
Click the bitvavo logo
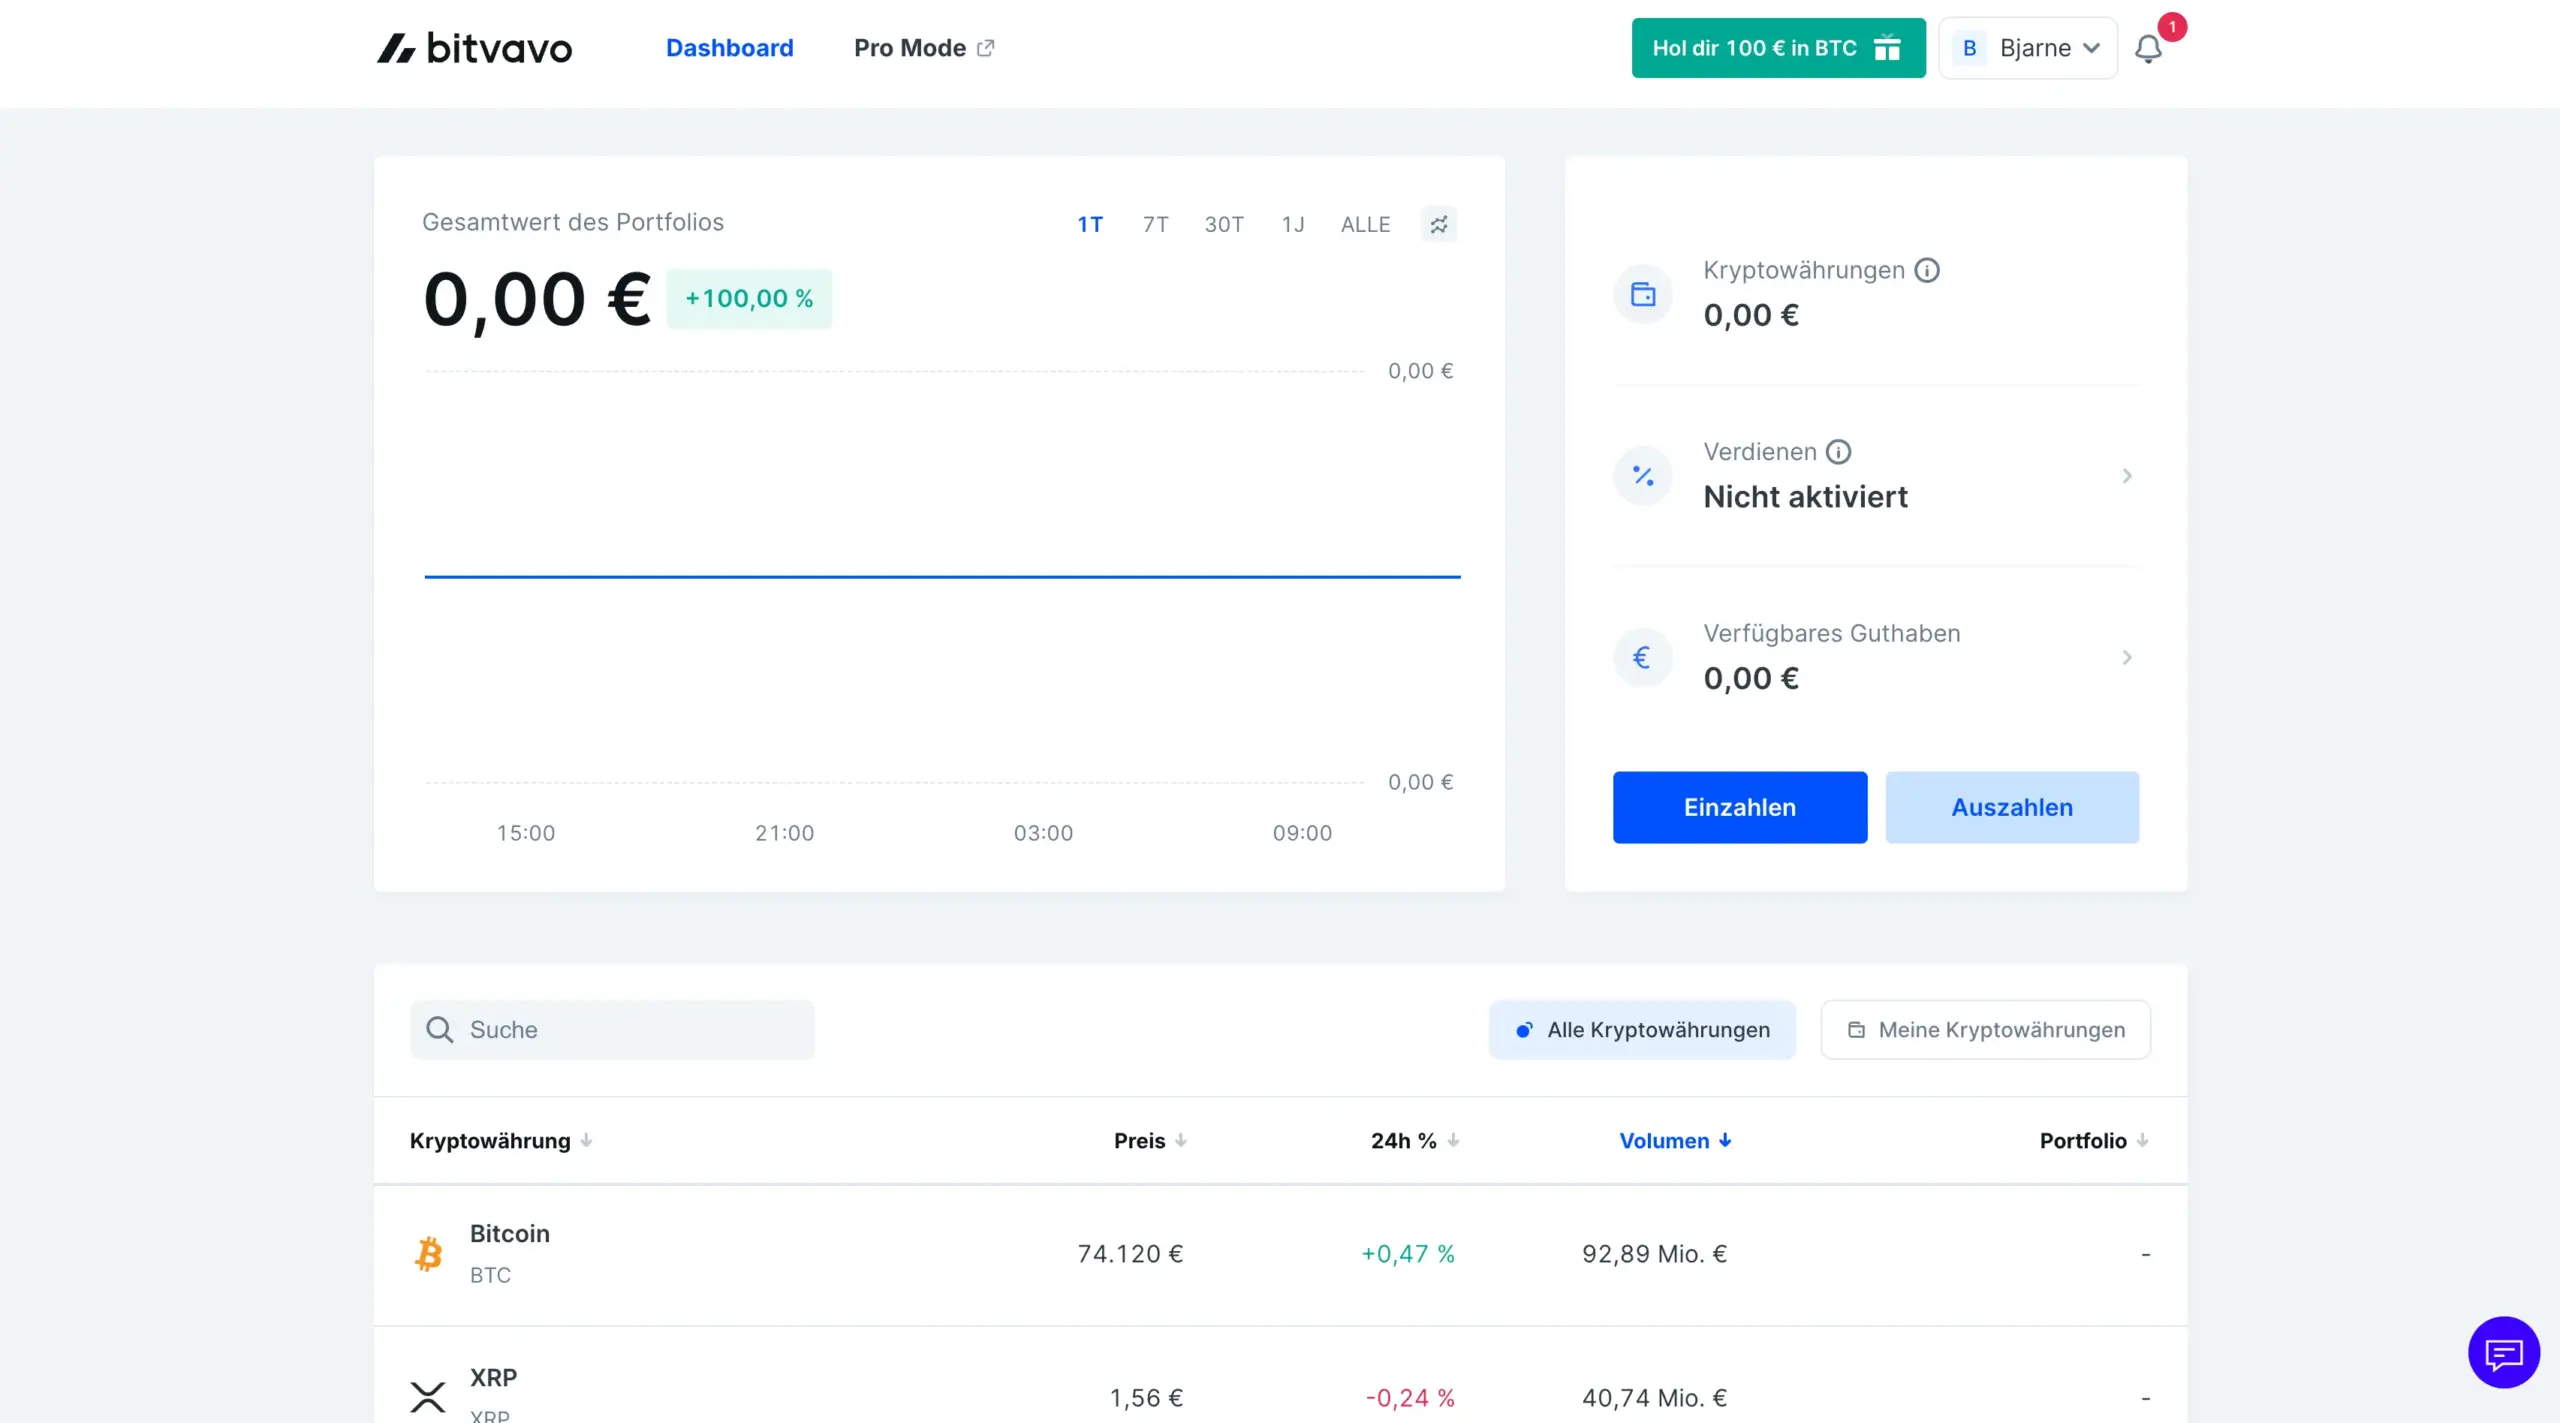(x=474, y=48)
